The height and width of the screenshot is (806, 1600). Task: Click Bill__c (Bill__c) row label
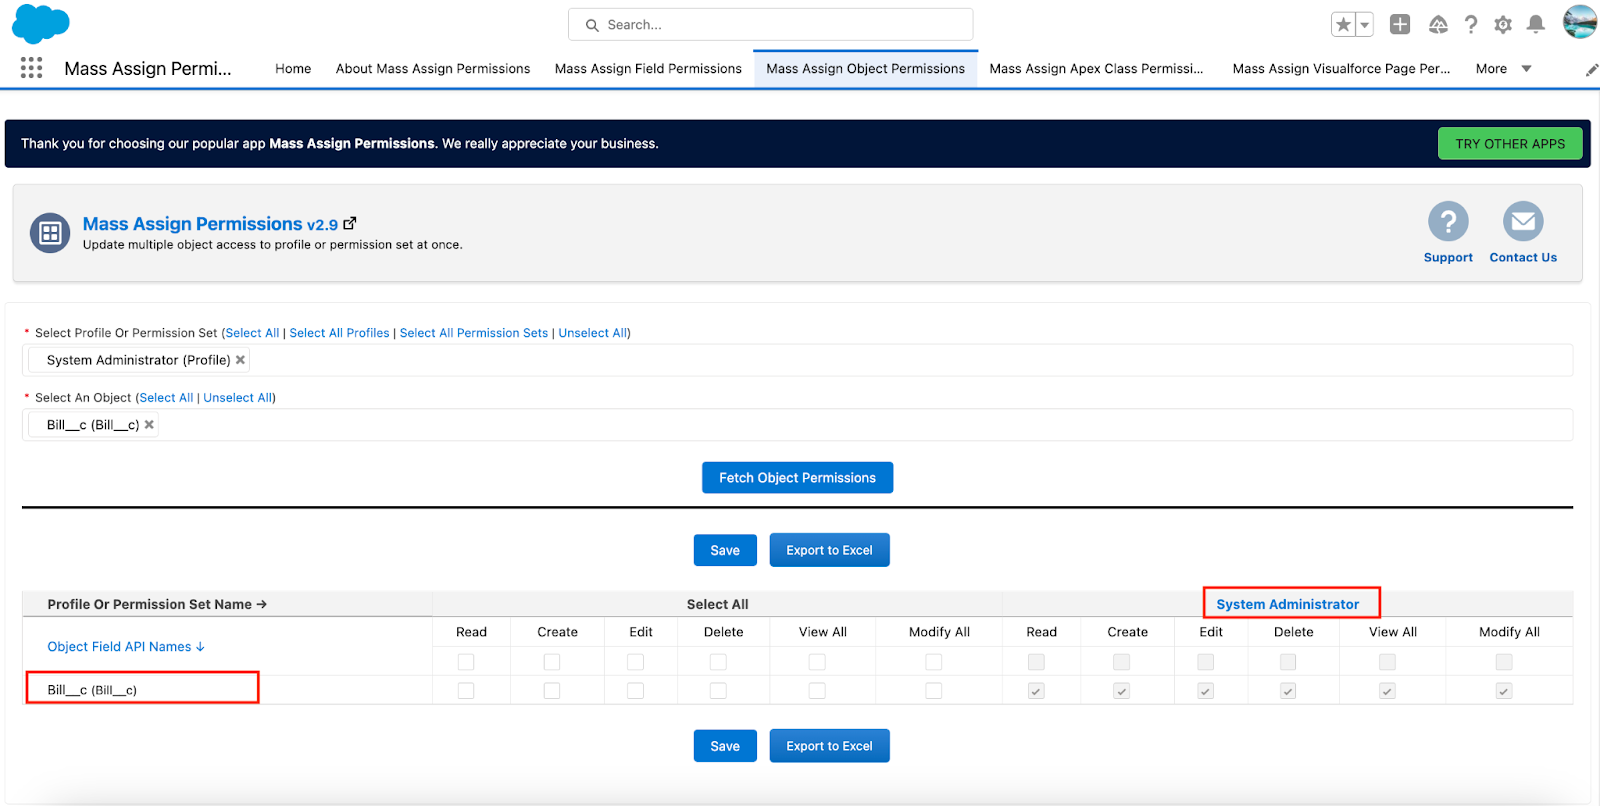[92, 690]
